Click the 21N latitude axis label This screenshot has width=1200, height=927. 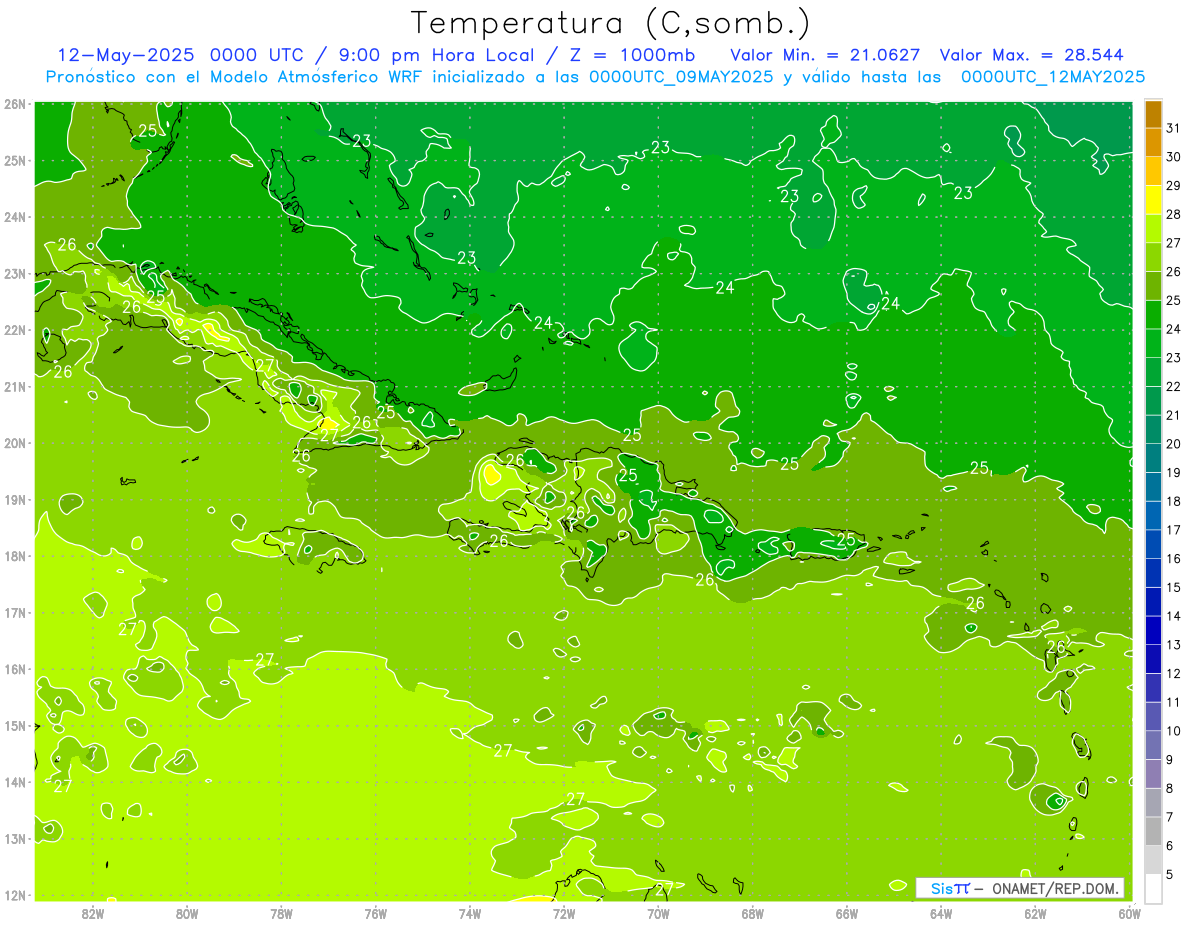(x=14, y=386)
